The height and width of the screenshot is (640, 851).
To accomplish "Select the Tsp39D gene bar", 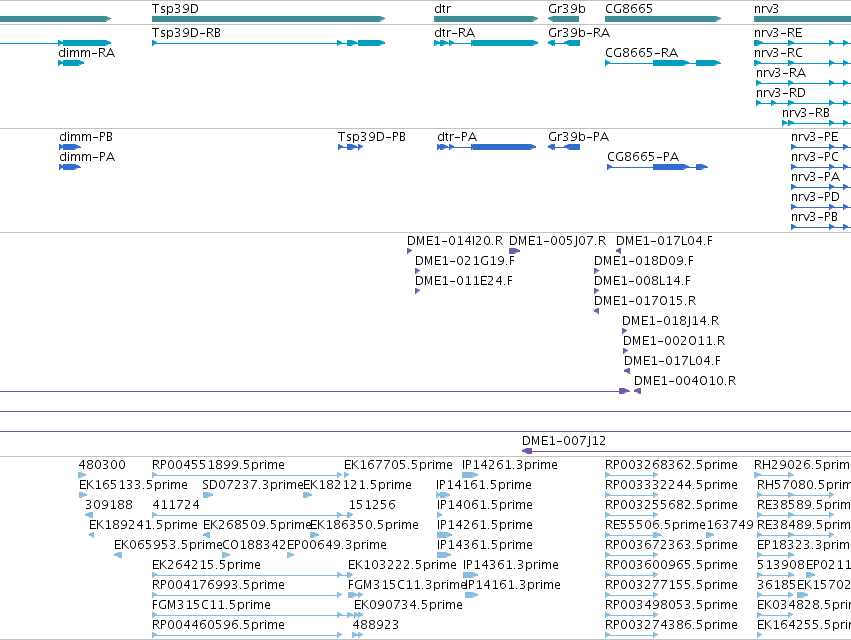I will click(269, 19).
